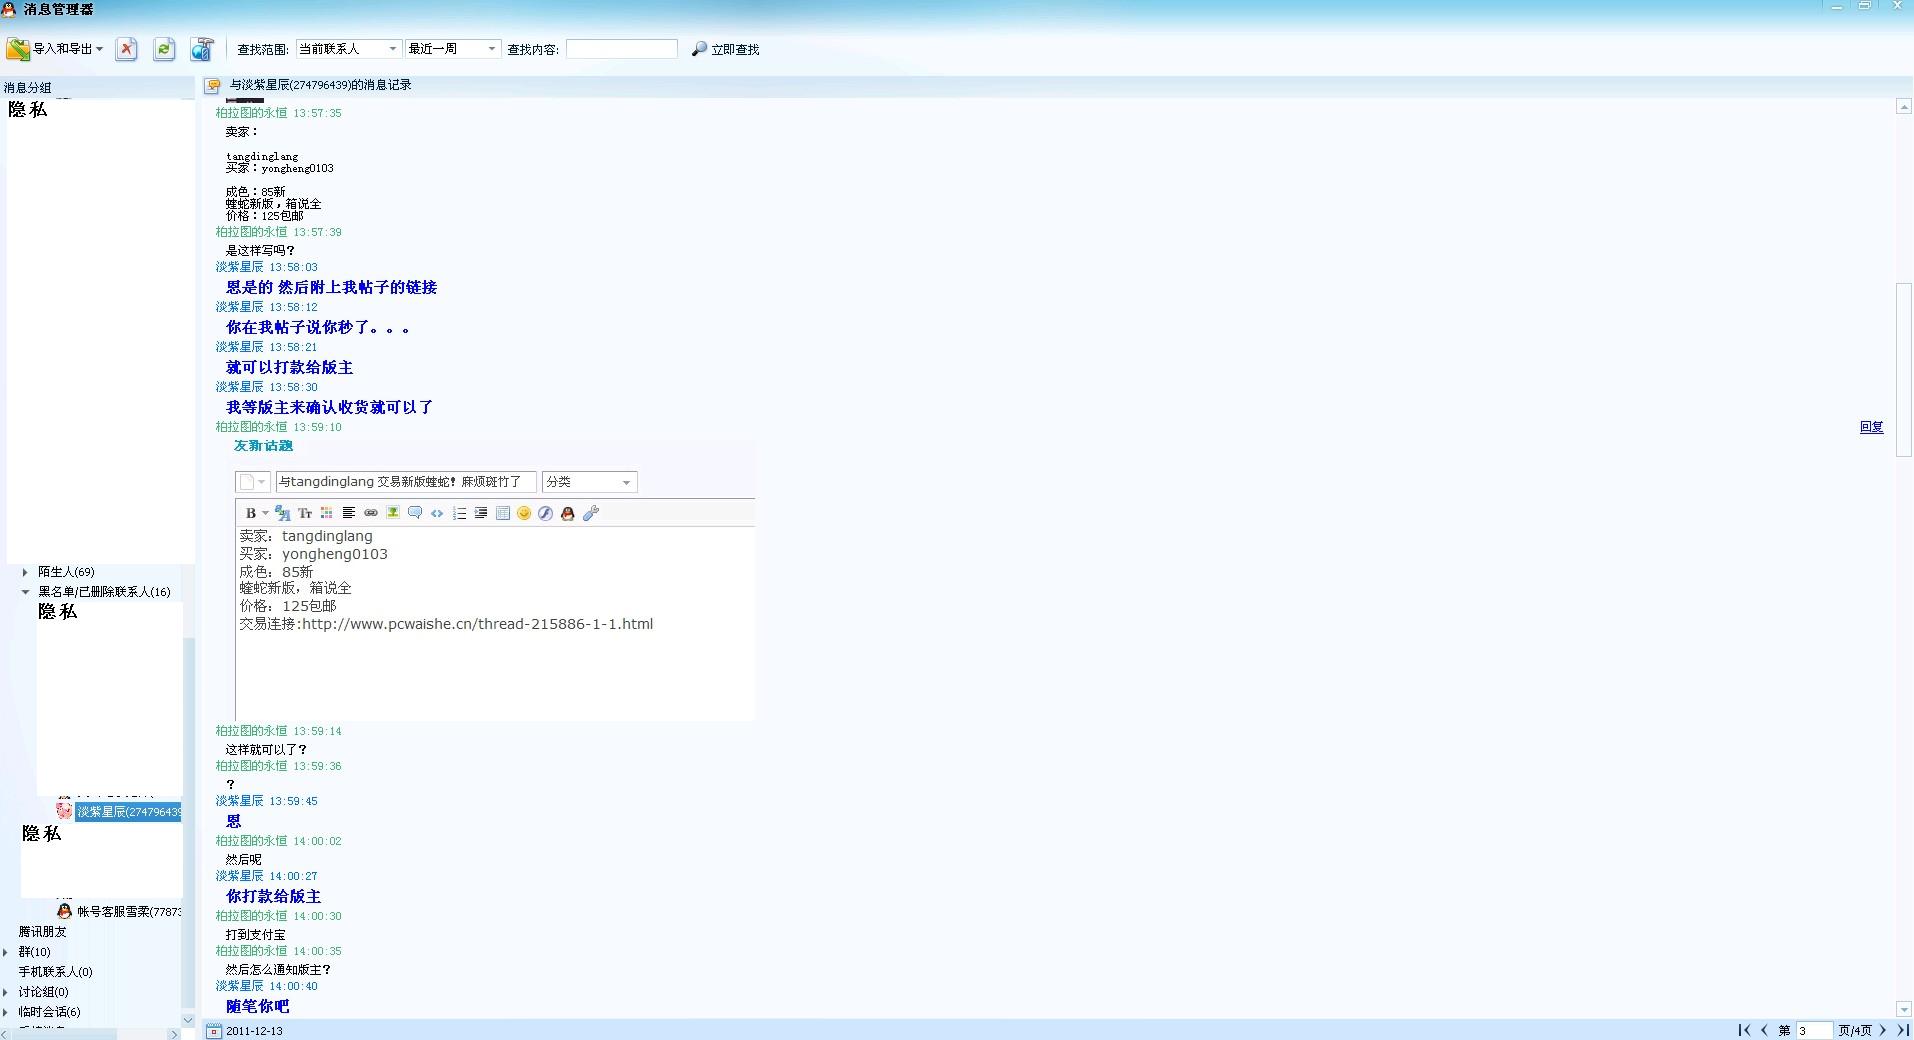Screen dimensions: 1914x1040
Task: Expand the 群(10) group
Action: 6,952
